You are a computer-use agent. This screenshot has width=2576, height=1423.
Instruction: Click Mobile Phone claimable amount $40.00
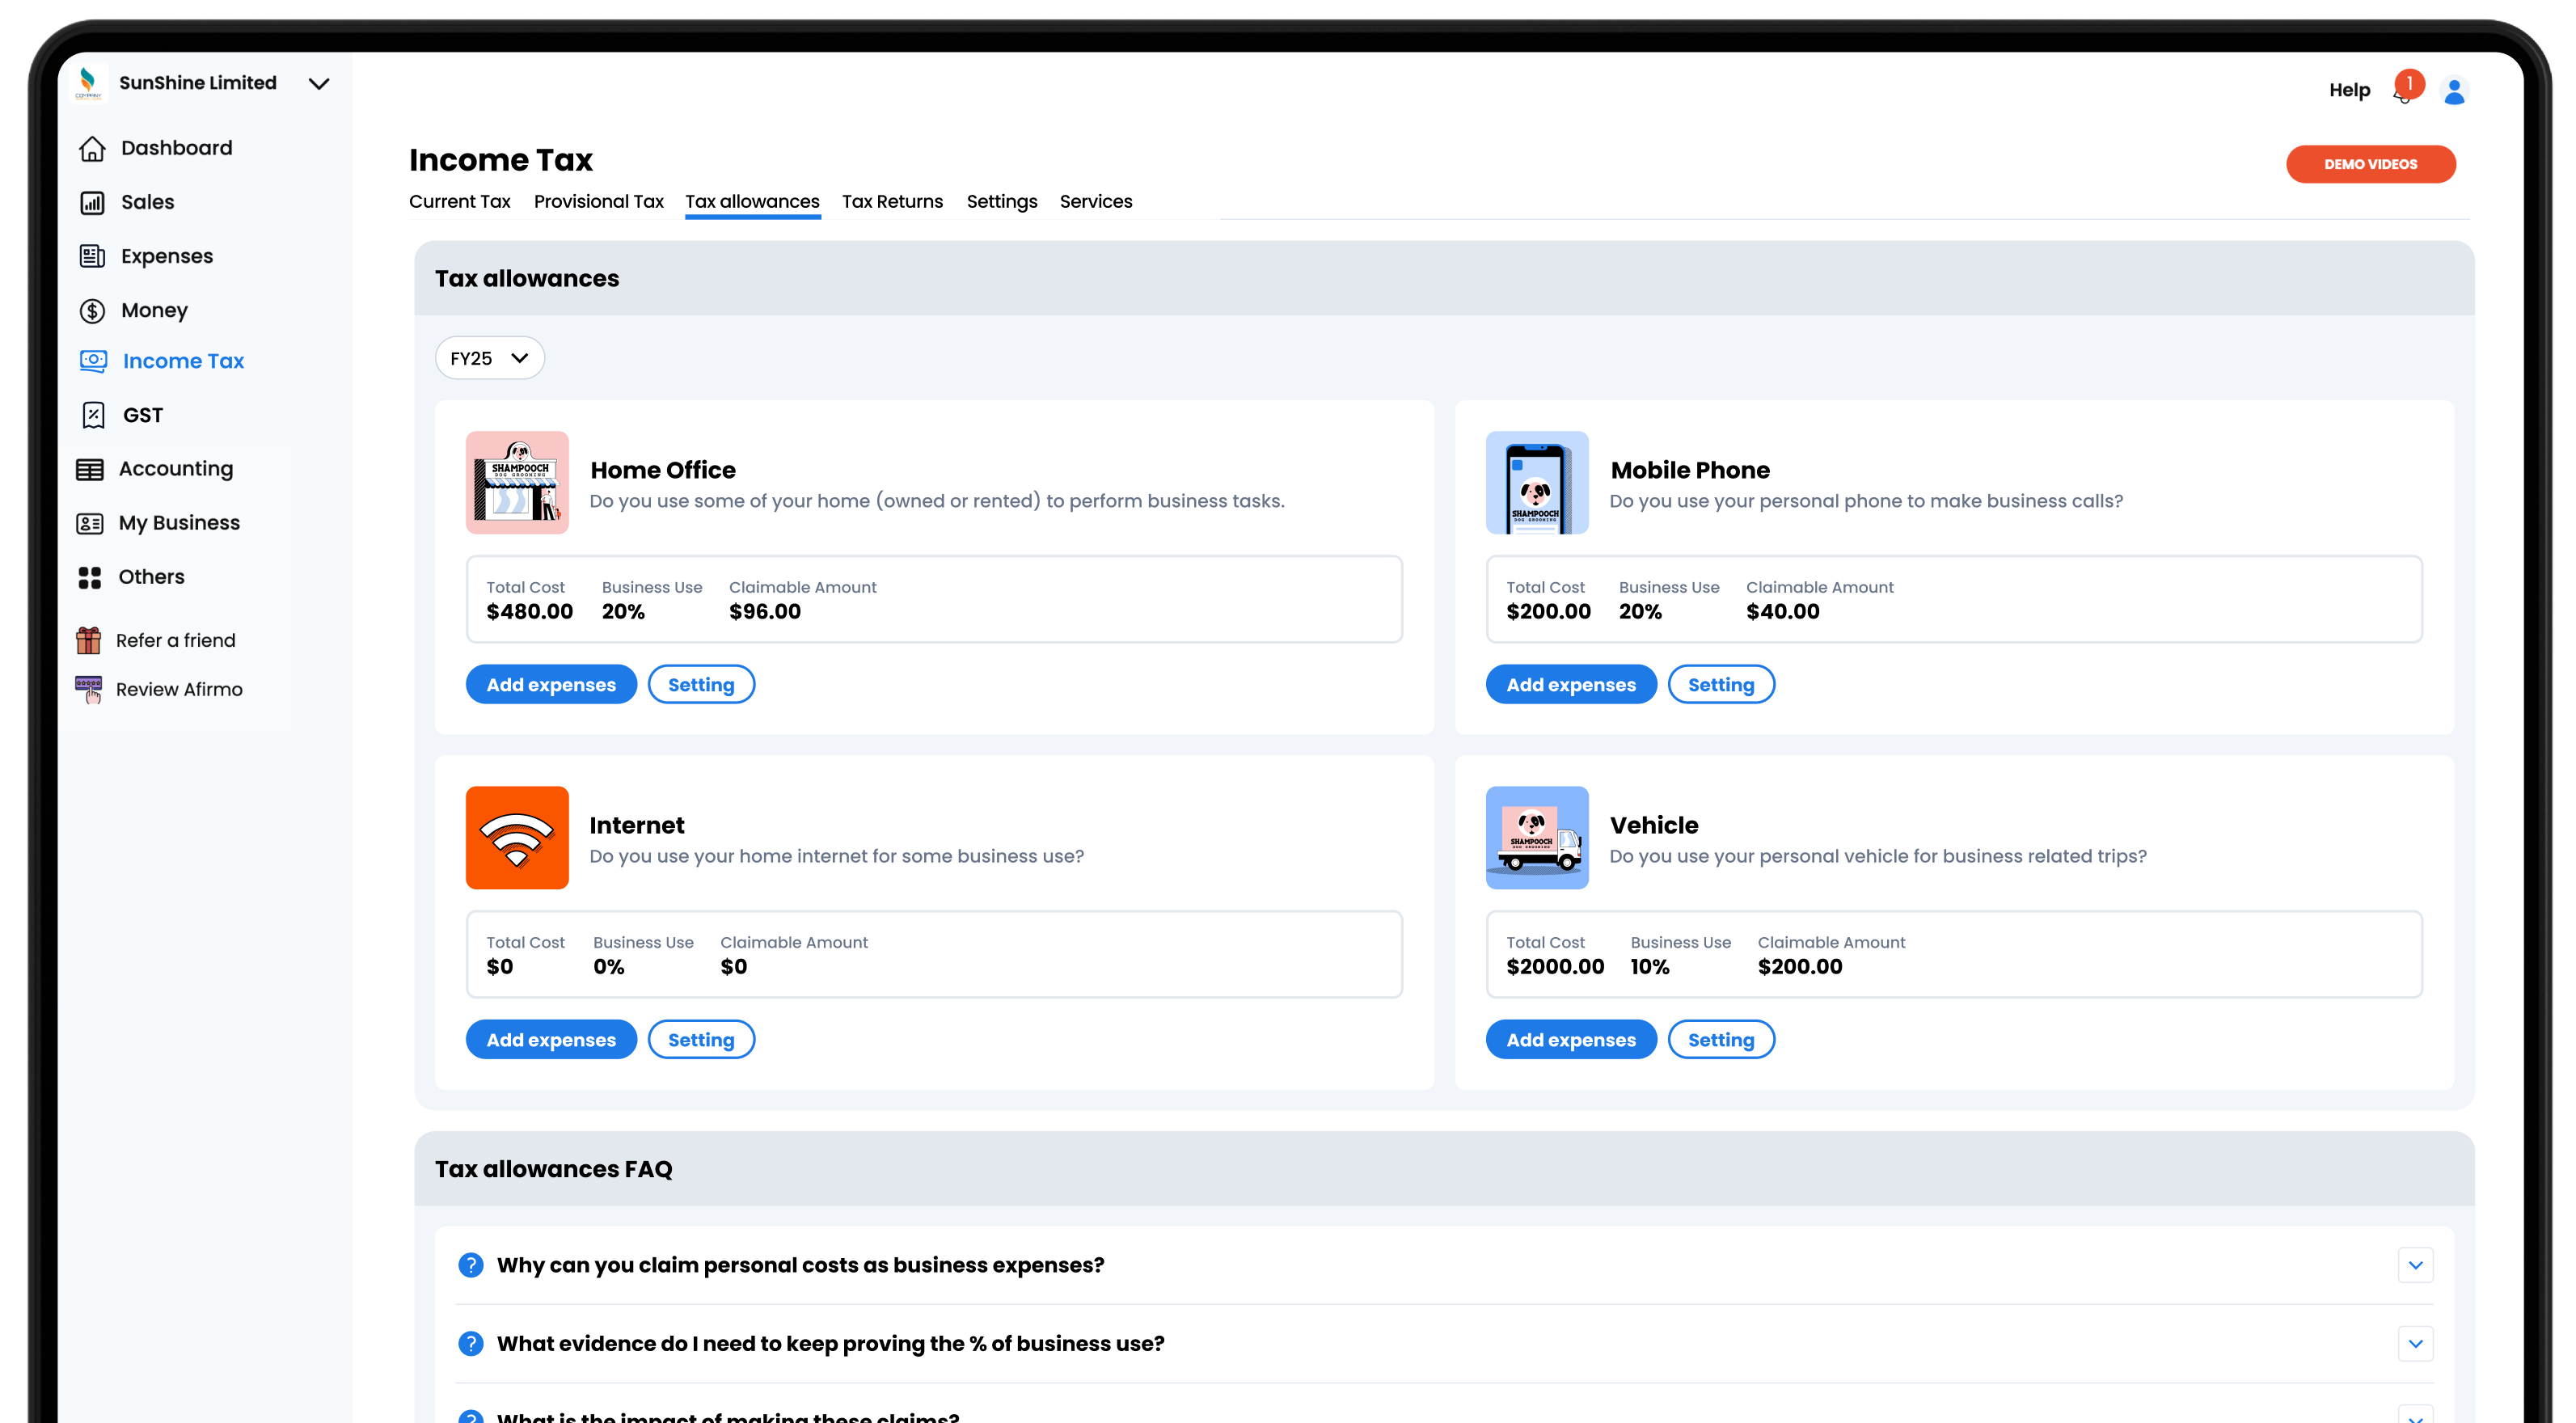tap(1782, 611)
